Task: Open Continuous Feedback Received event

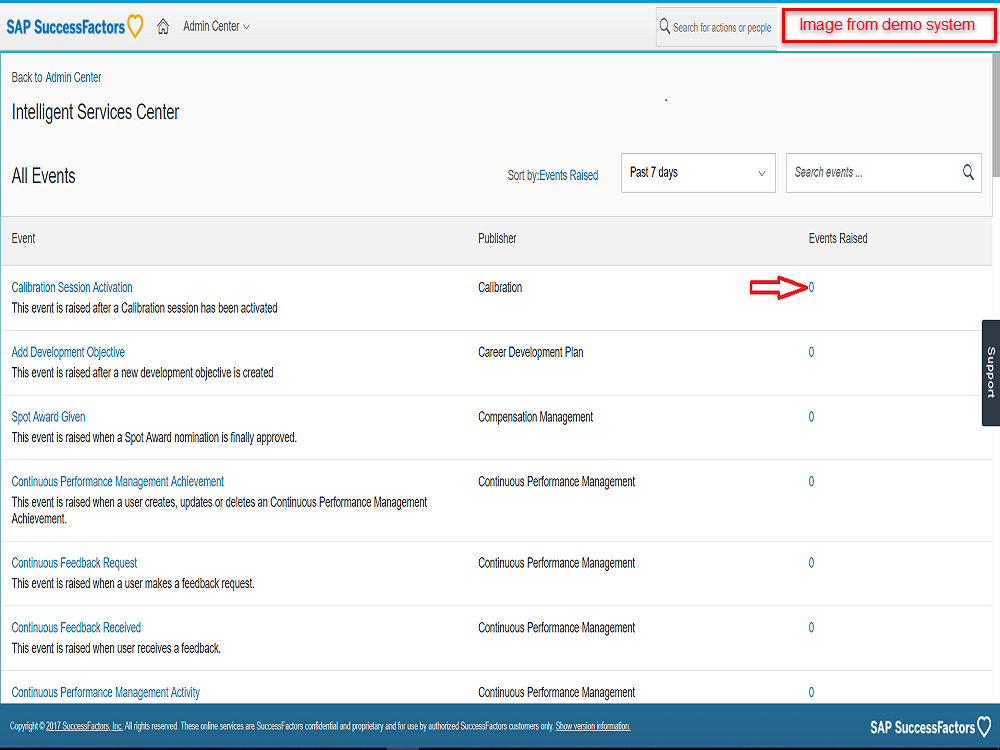Action: pos(77,628)
